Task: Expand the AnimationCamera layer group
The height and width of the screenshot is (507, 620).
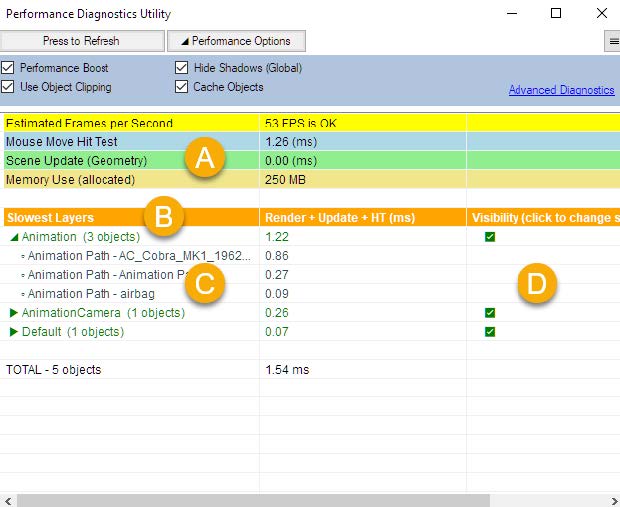Action: point(14,313)
